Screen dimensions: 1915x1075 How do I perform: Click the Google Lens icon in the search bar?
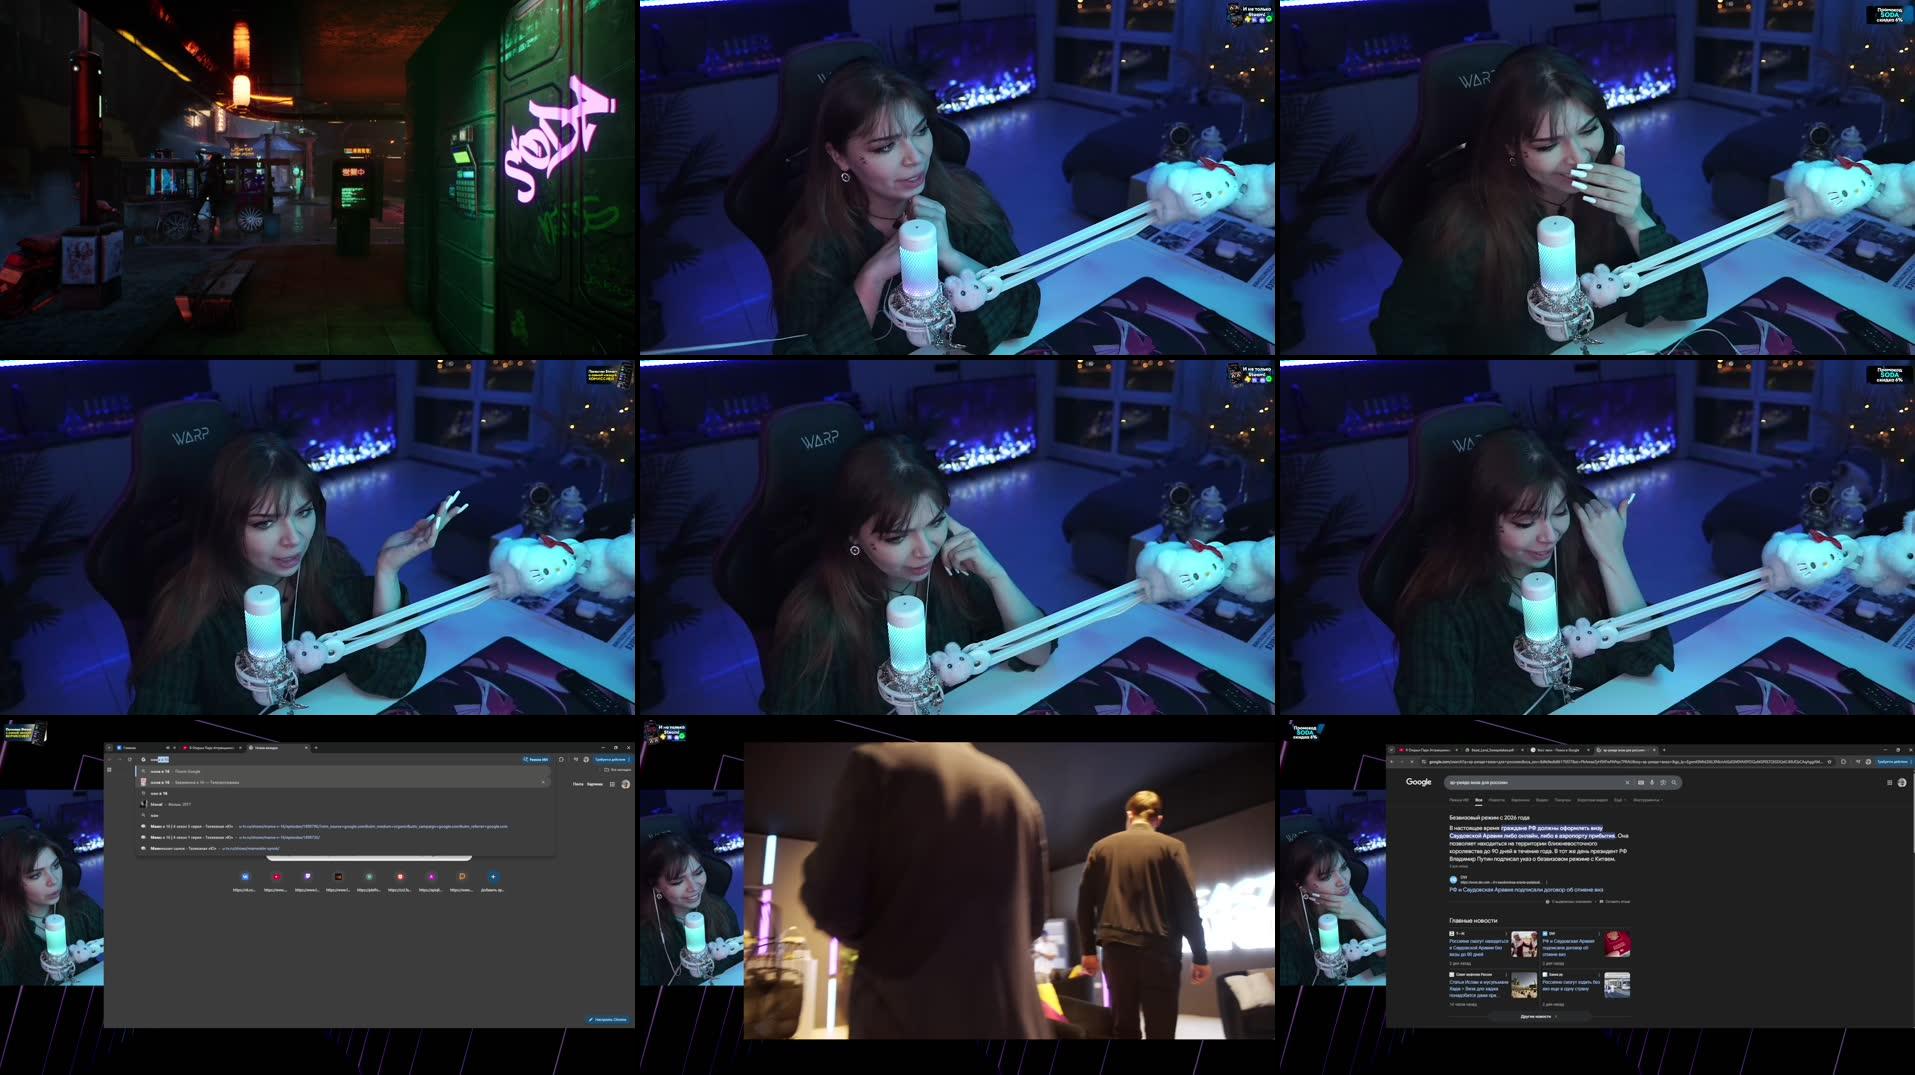tap(1663, 782)
